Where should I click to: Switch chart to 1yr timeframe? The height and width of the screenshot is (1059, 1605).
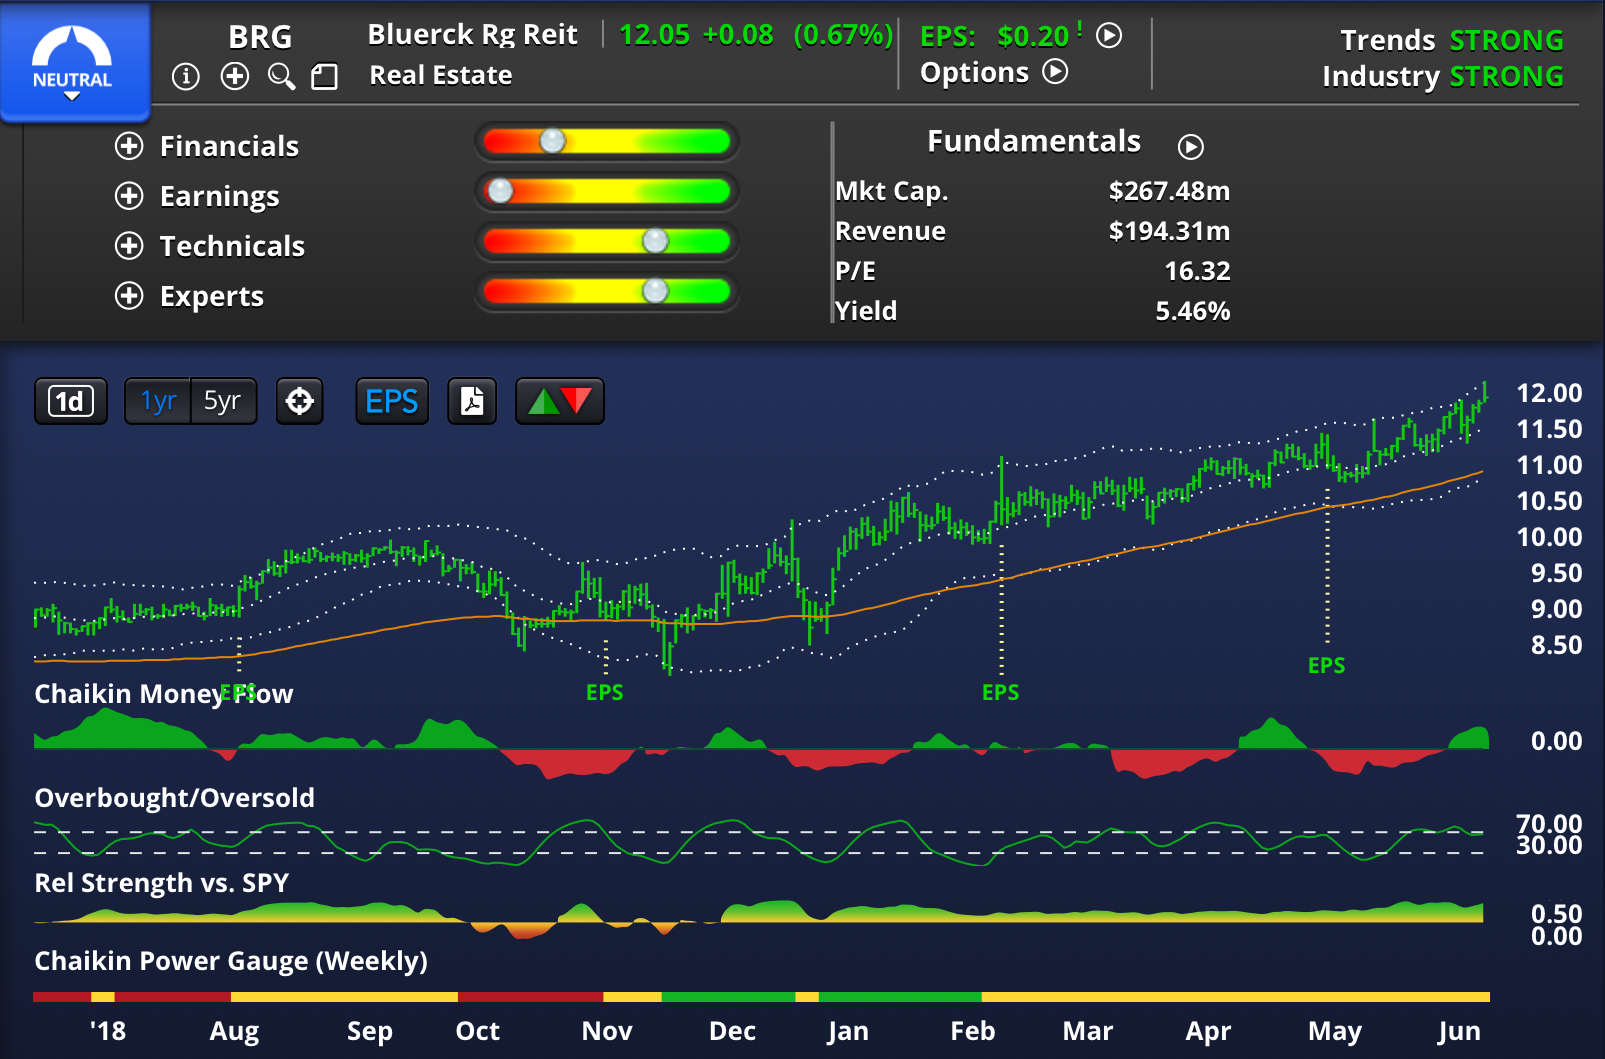pos(158,401)
